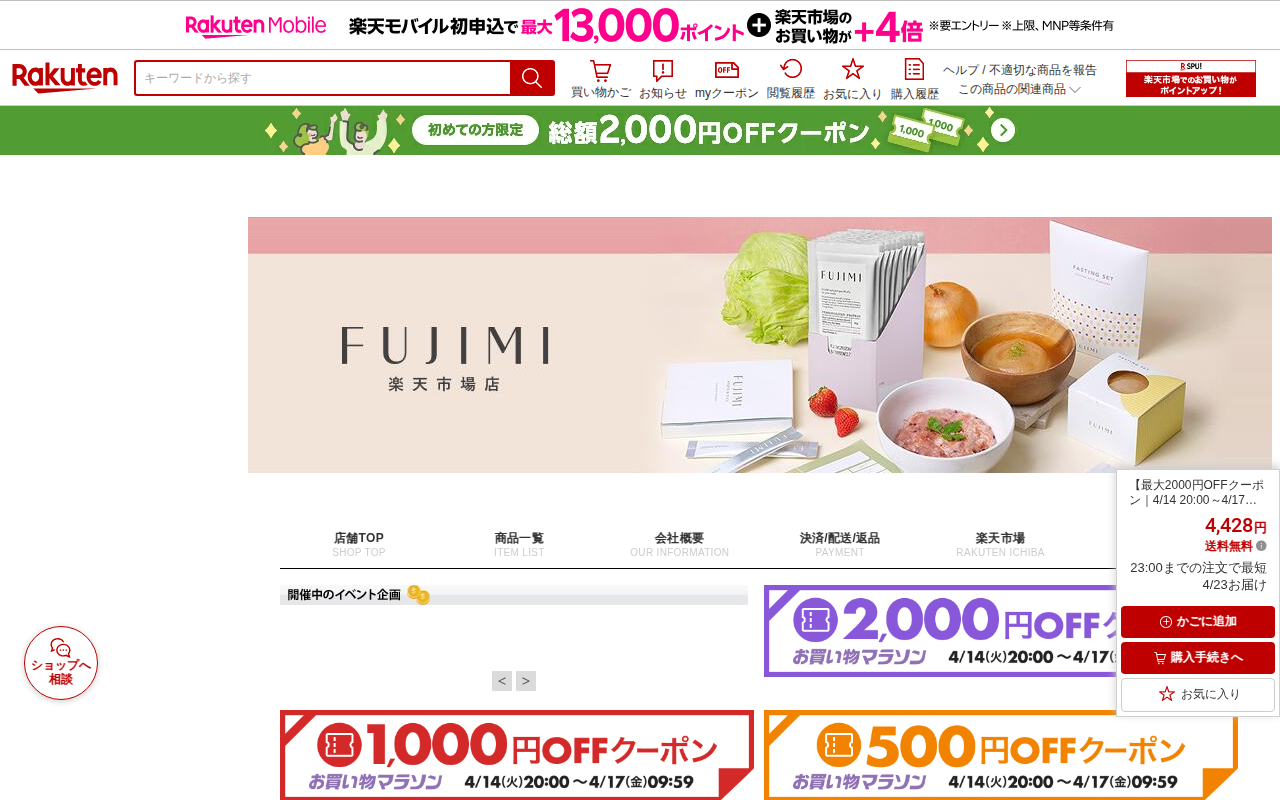Open the 1,000円OFF coupon banner
The width and height of the screenshot is (1280, 800).
[517, 755]
